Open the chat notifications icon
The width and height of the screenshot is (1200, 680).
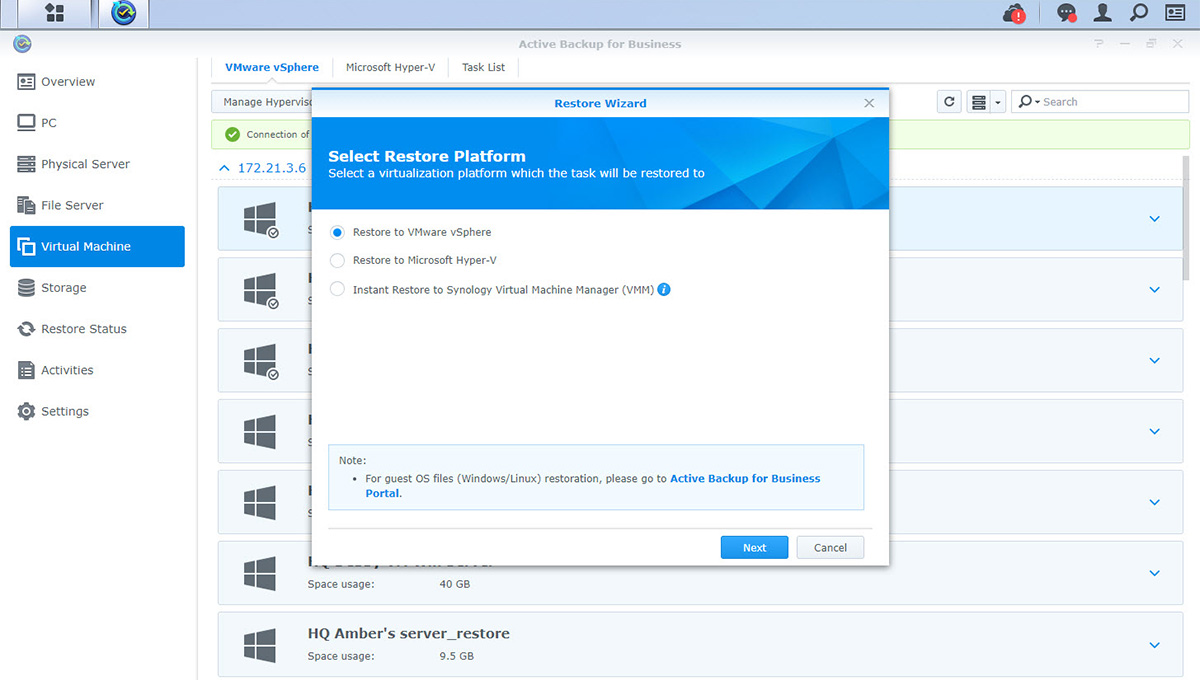[x=1066, y=14]
